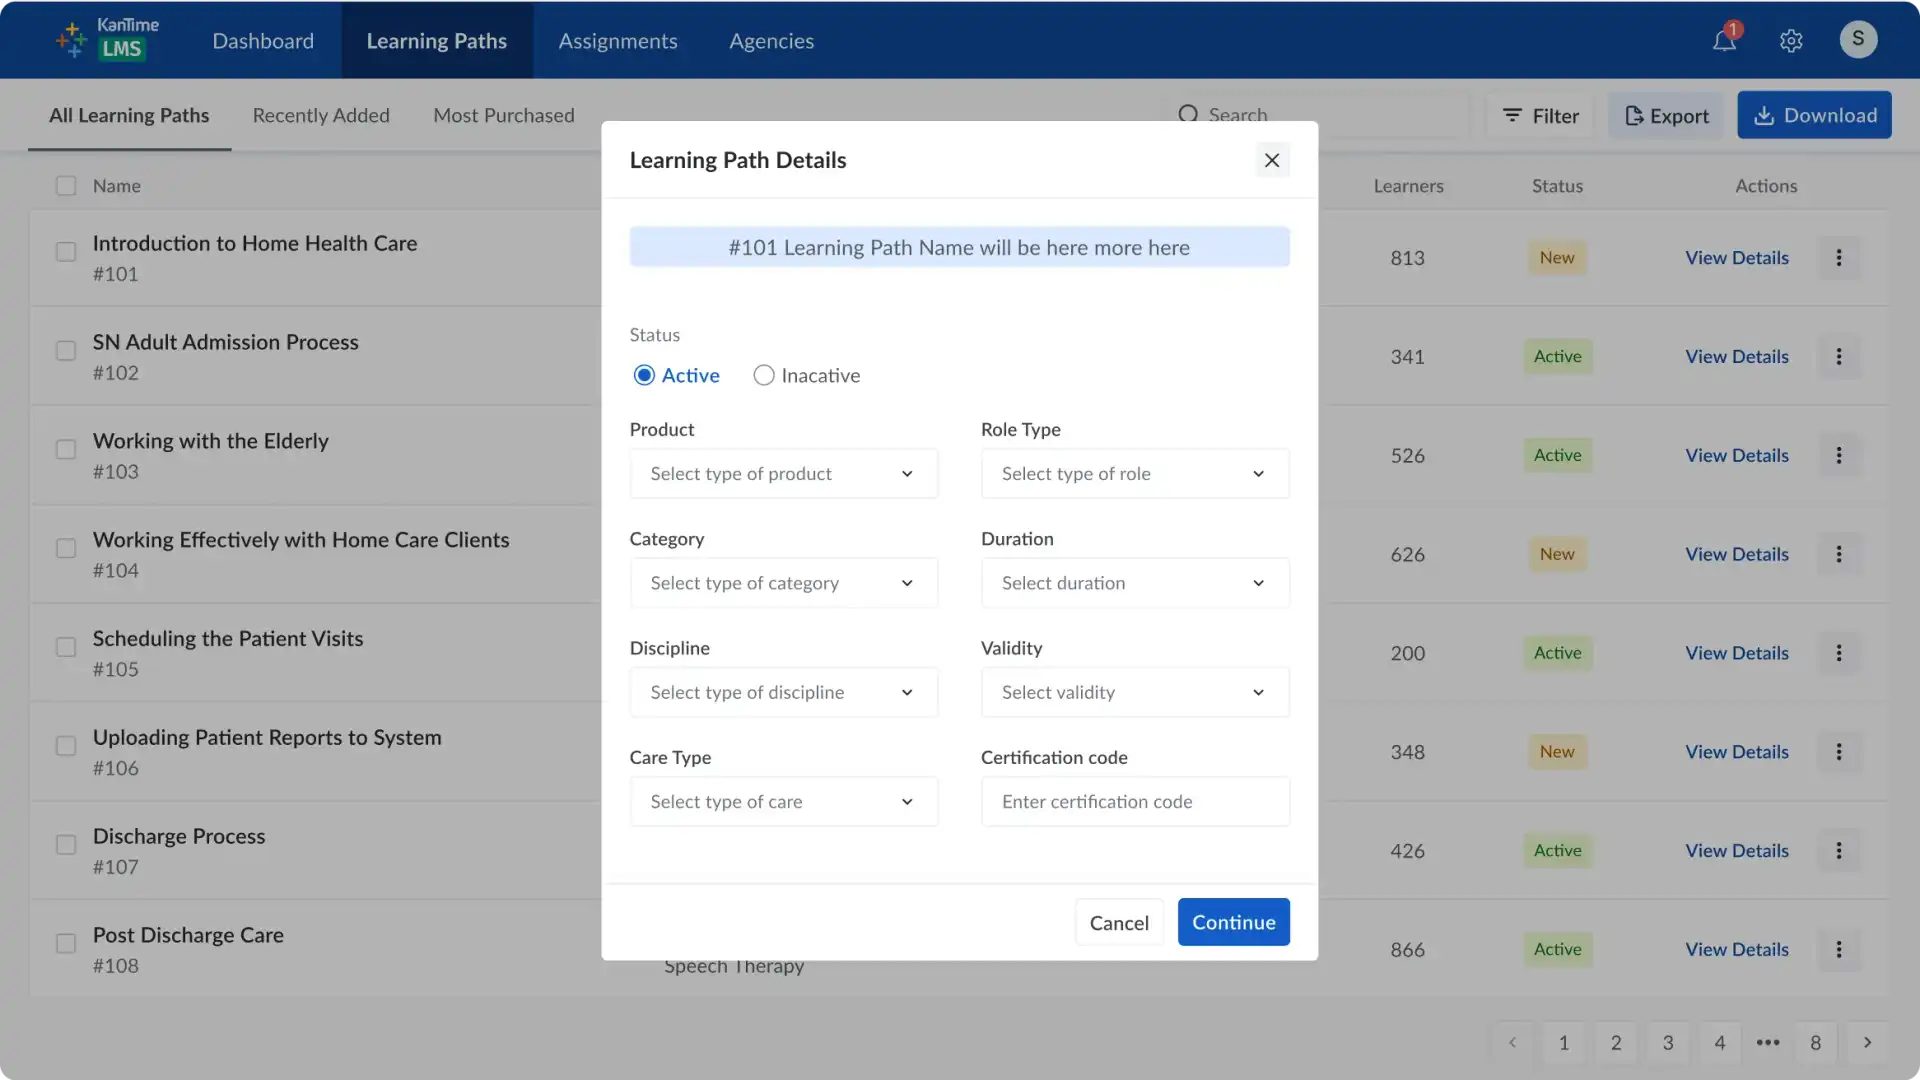Open the notifications bell

point(1724,40)
